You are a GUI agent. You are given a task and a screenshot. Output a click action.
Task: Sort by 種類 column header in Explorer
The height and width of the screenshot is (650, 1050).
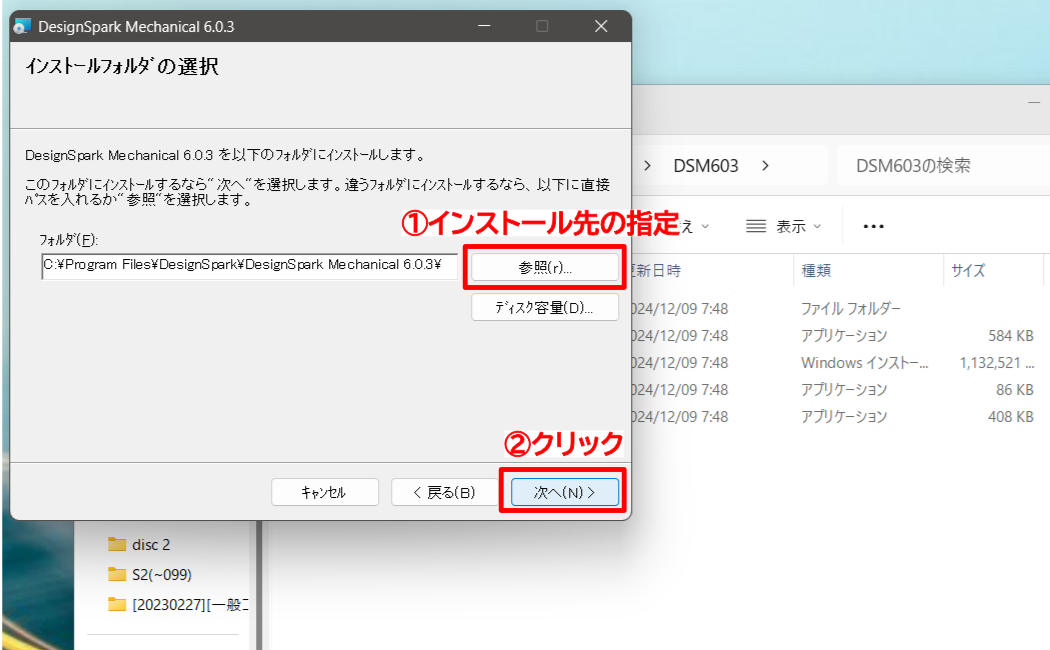point(816,270)
